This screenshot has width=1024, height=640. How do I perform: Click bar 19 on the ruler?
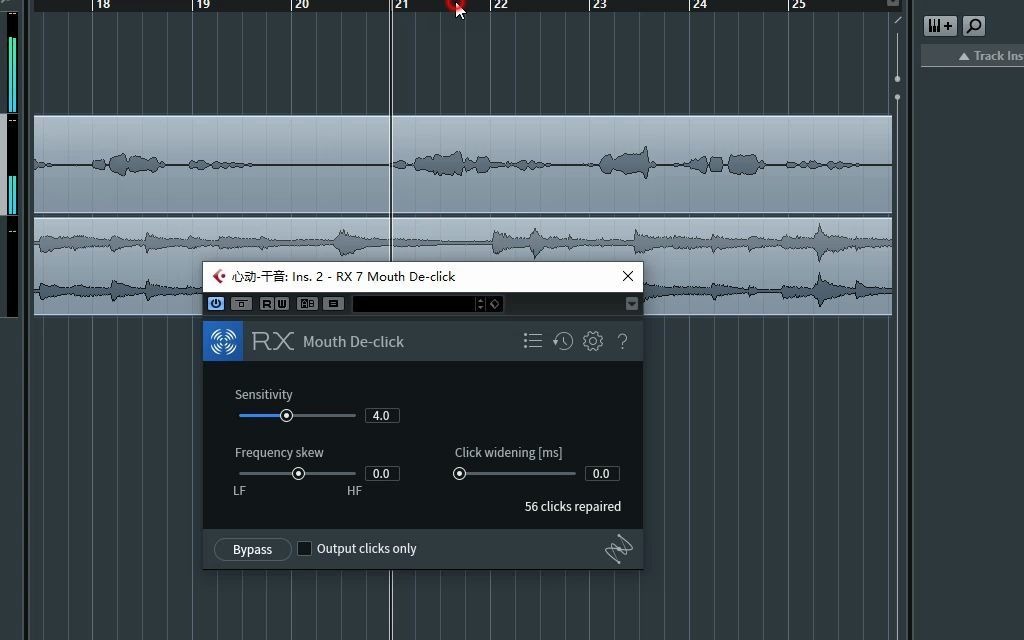203,5
